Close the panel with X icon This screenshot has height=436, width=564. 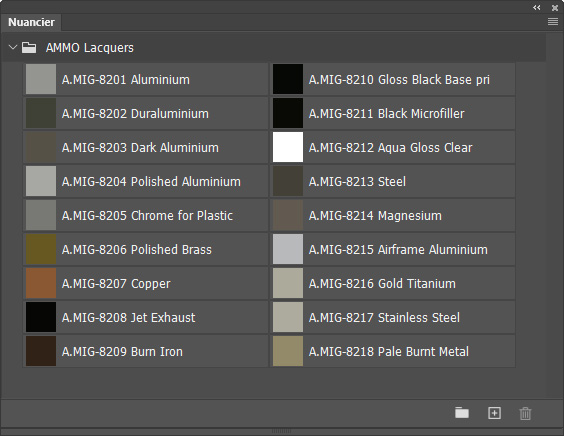tap(555, 8)
